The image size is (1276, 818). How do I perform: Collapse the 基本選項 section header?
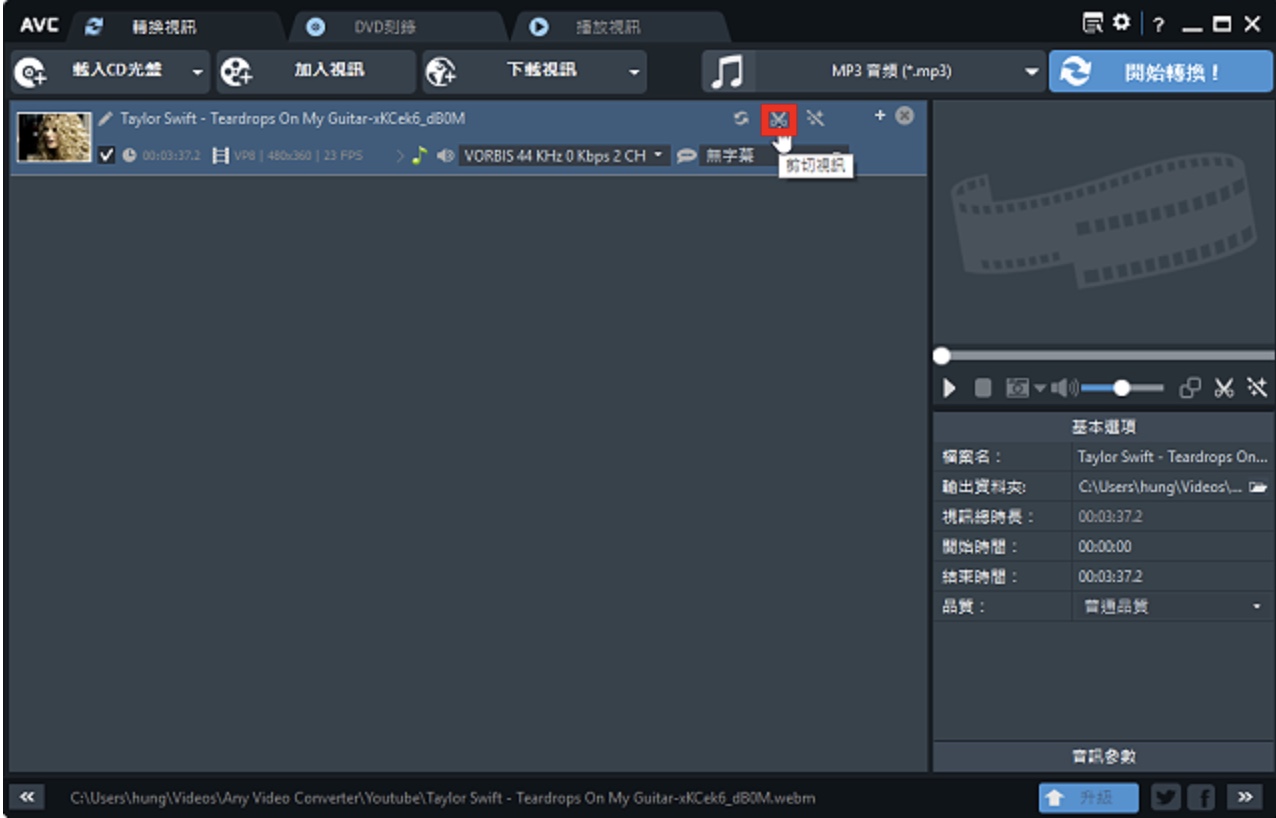click(x=1103, y=427)
